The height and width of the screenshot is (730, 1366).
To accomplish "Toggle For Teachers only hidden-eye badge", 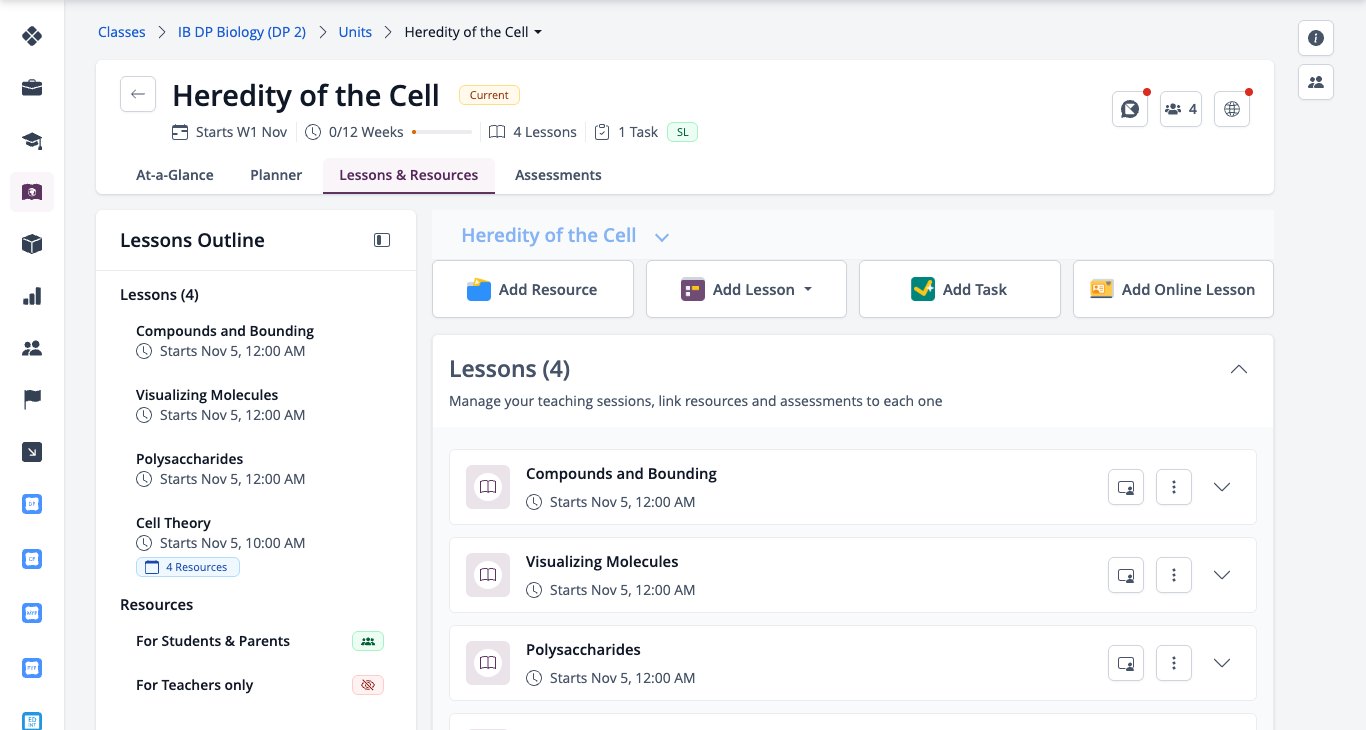I will click(368, 685).
